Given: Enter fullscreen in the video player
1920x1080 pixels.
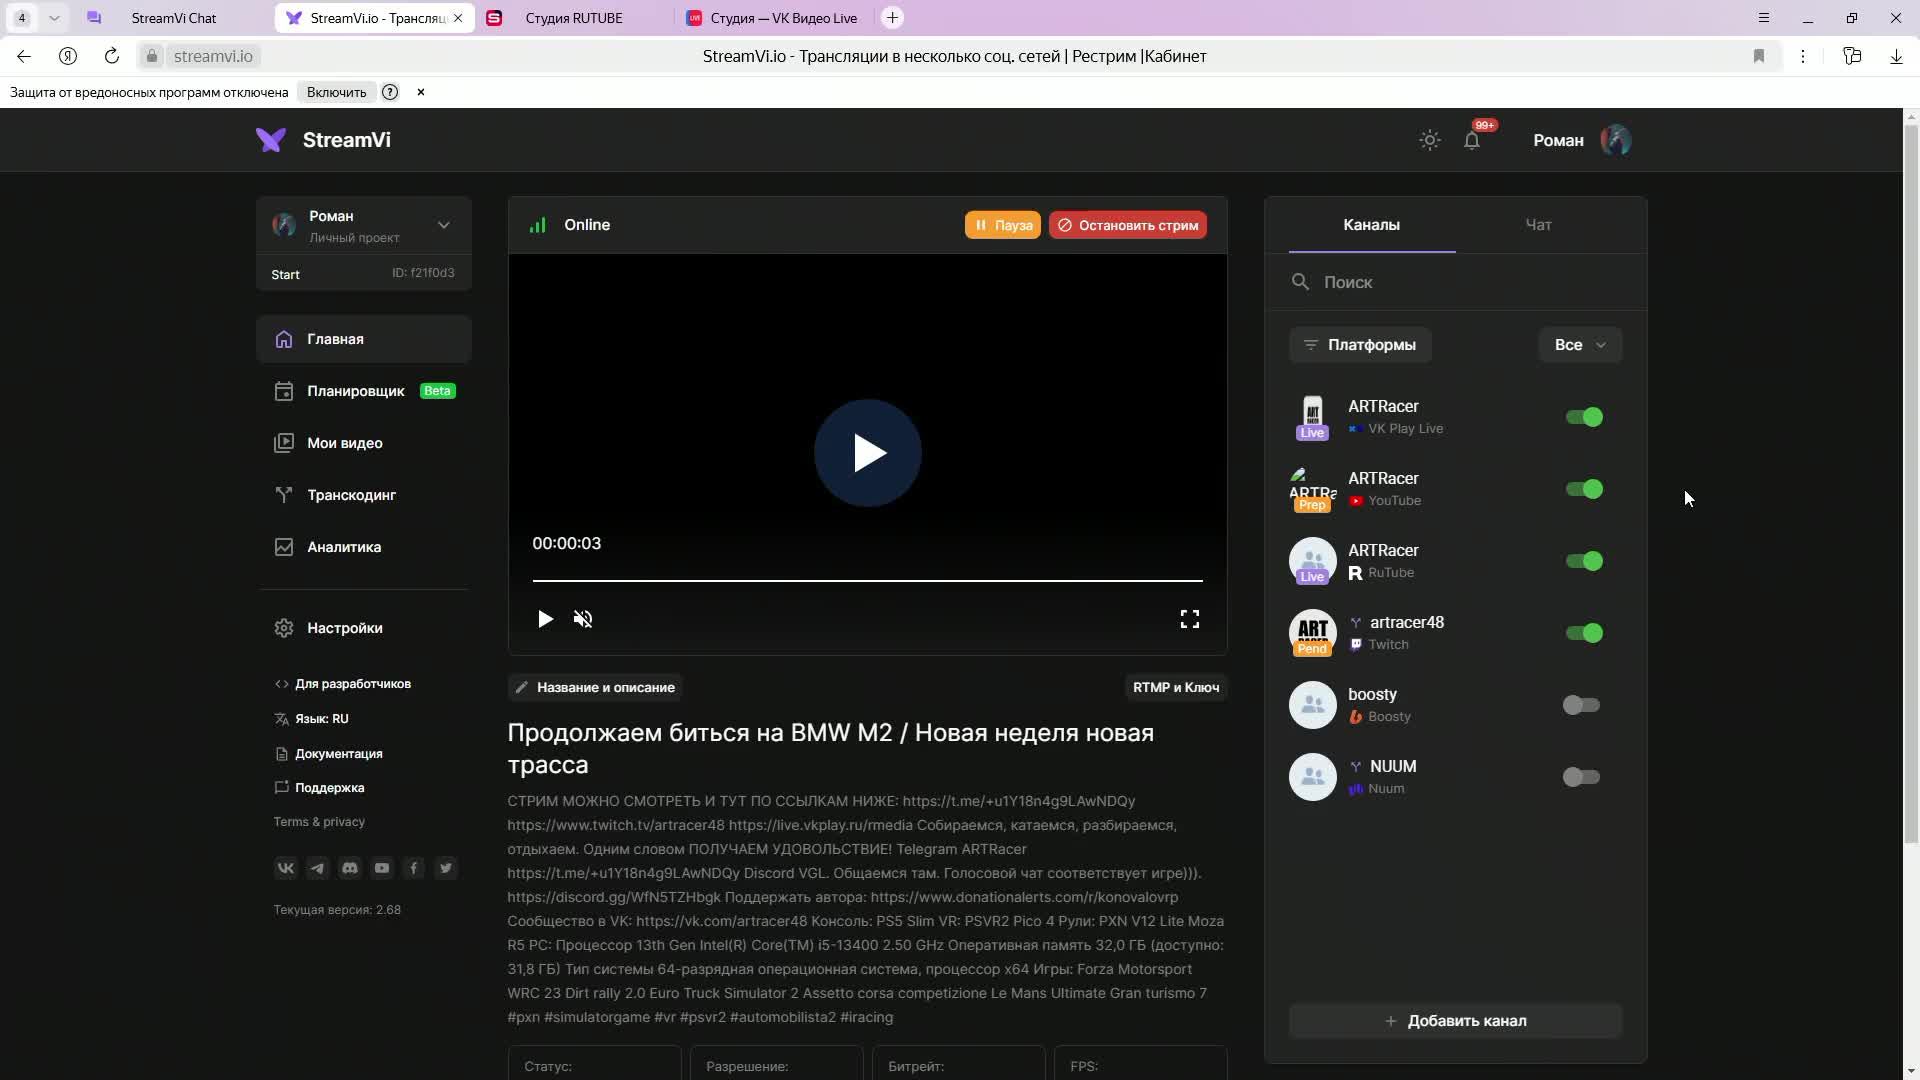Looking at the screenshot, I should pos(1189,619).
